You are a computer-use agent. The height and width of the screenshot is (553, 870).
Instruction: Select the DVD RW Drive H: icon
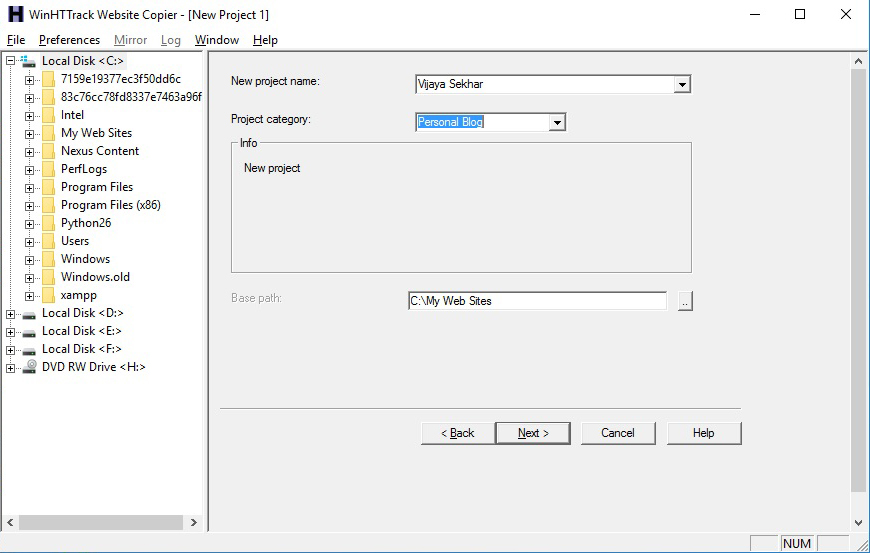tap(30, 367)
